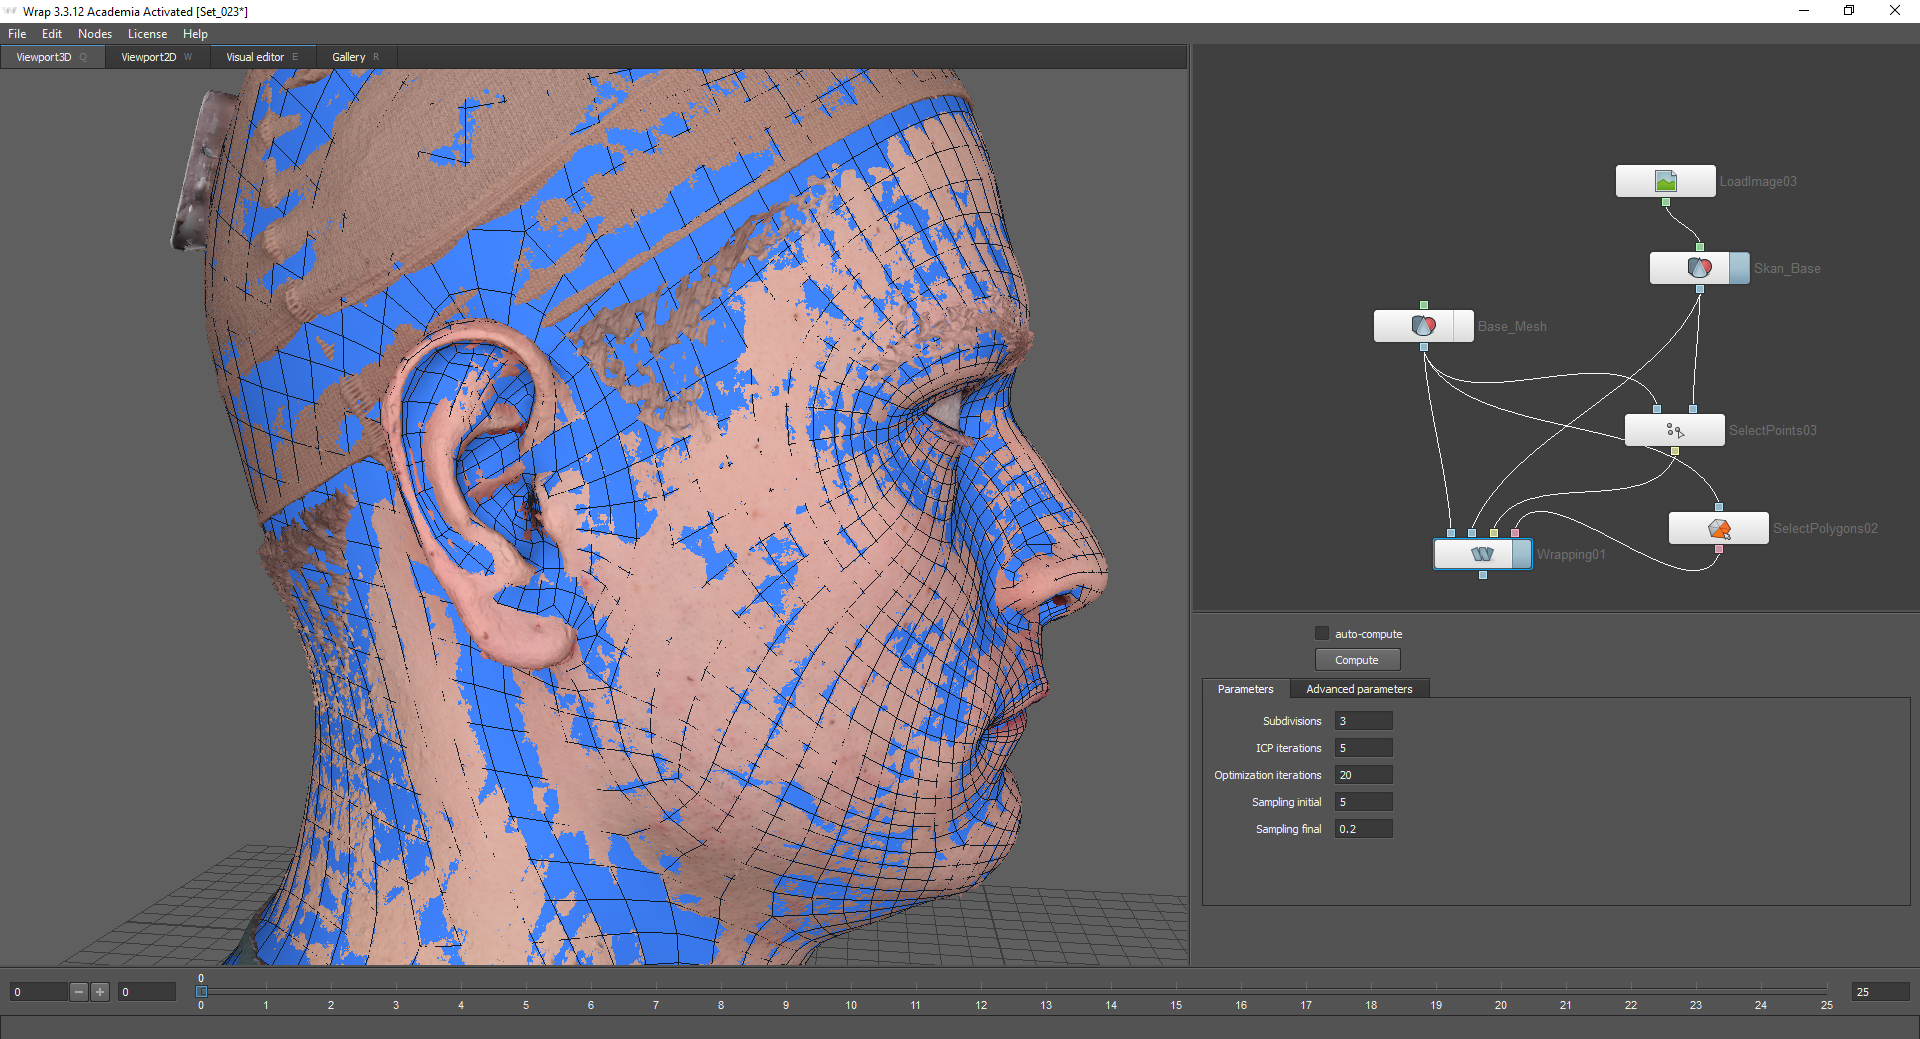This screenshot has height=1039, width=1920.
Task: Toggle visibility flag on Wrapping01 node
Action: 1522,554
